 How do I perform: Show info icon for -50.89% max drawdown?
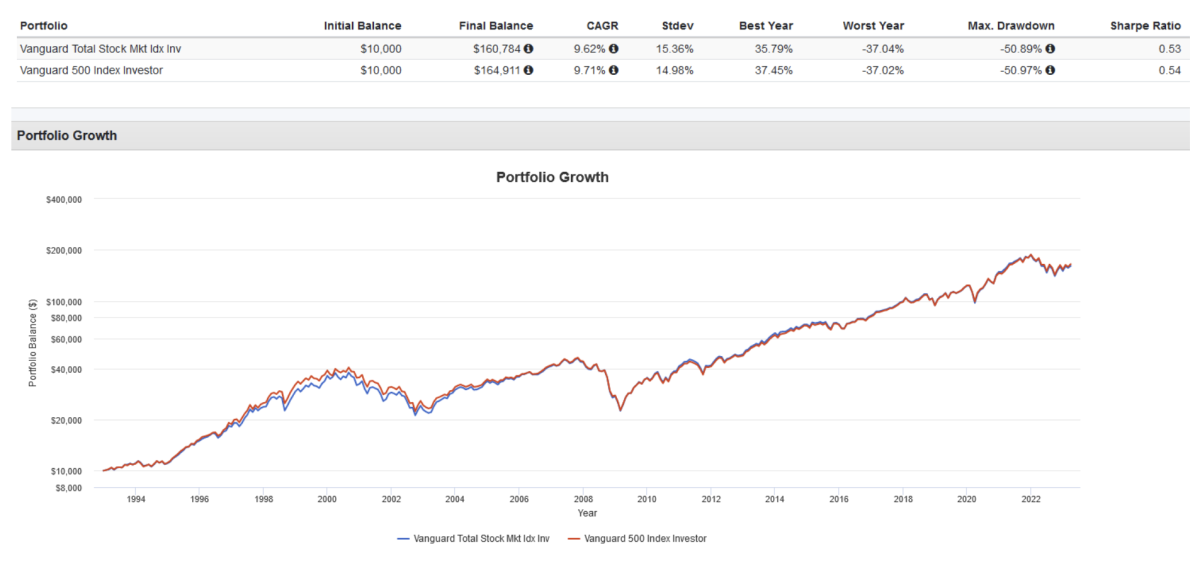point(1050,48)
